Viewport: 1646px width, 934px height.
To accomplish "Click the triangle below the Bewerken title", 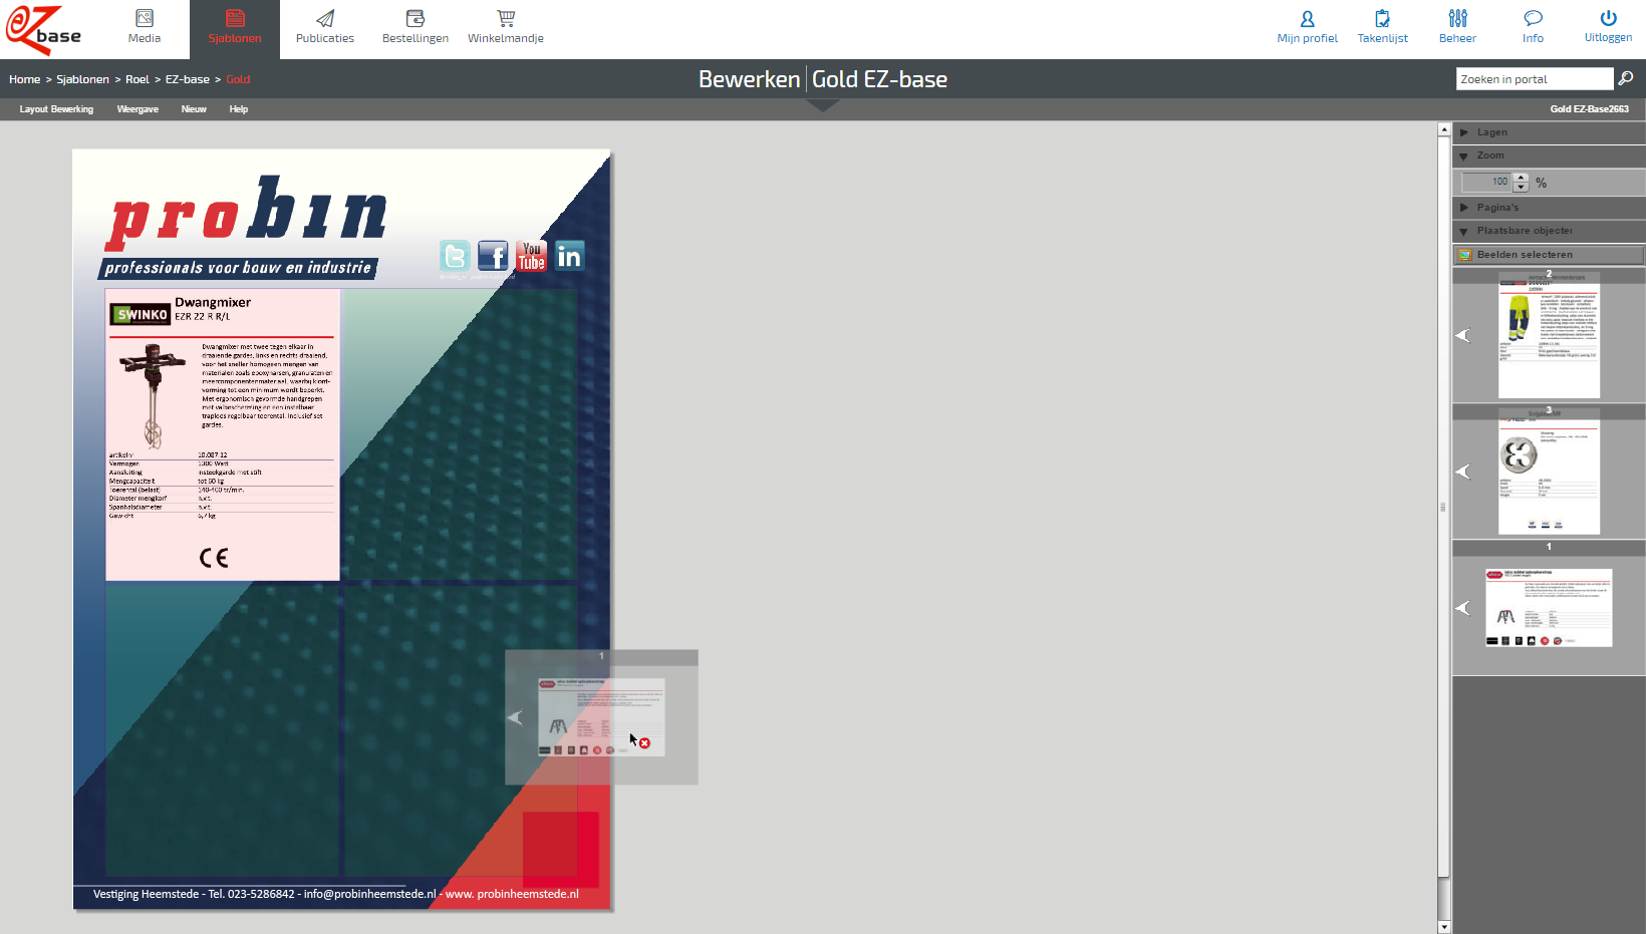I will 822,105.
